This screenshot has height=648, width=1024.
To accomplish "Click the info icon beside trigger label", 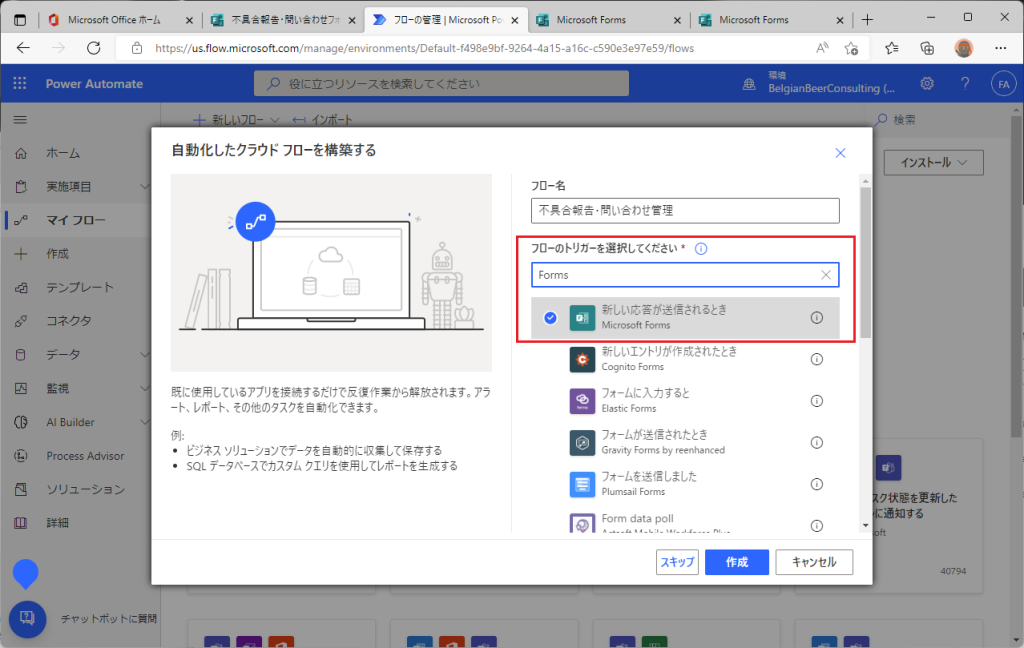I will point(701,249).
